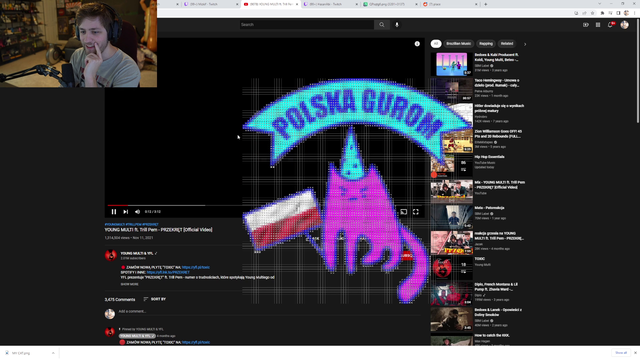The width and height of the screenshot is (640, 360).
Task: Start voice search with microphone icon
Action: [x=397, y=25]
